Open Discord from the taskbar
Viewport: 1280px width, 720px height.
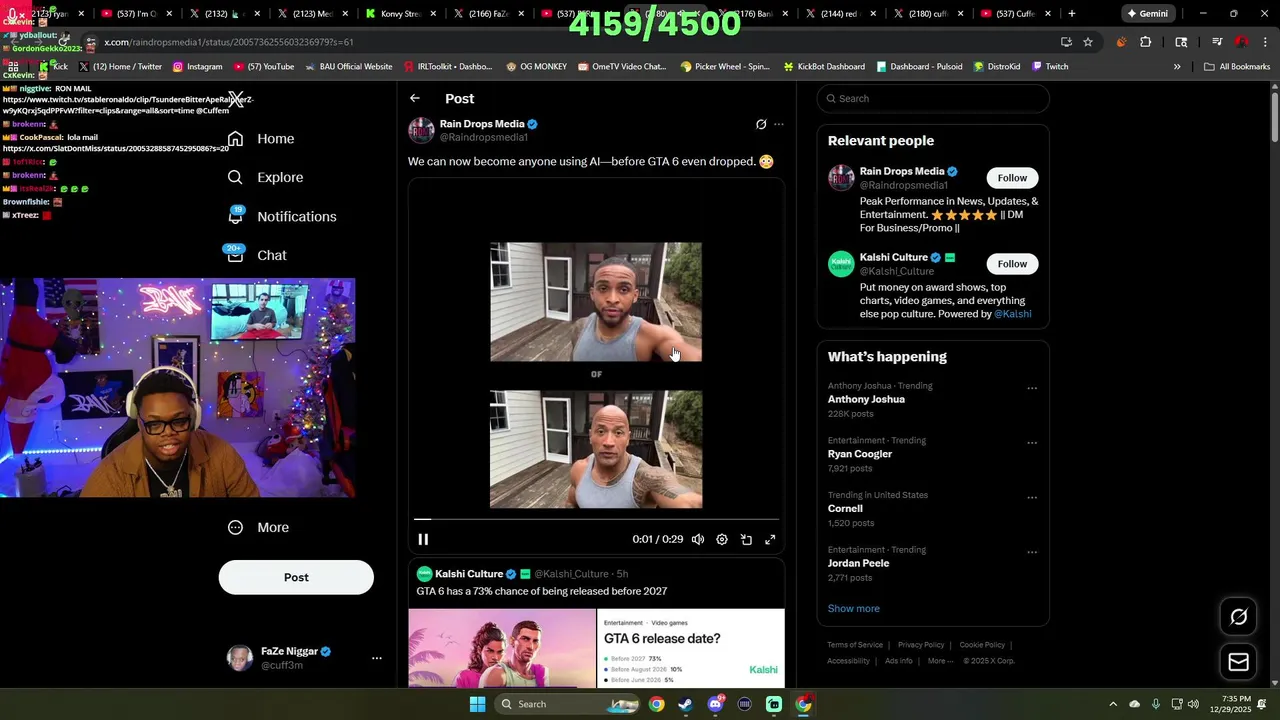(x=715, y=704)
